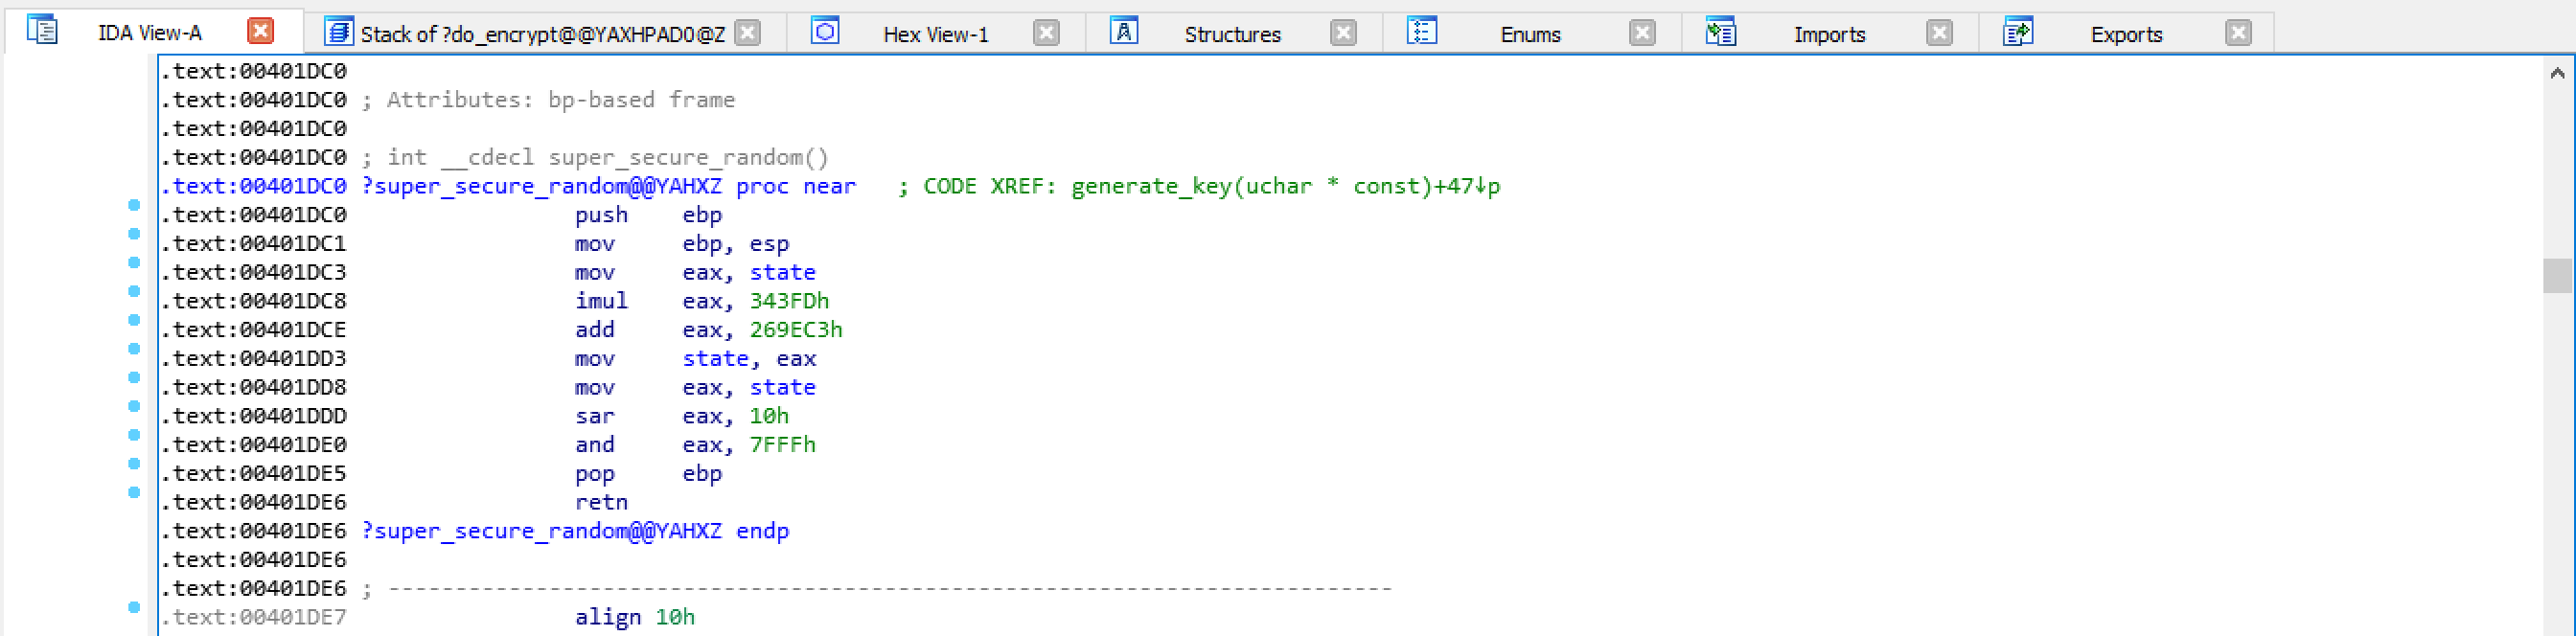
Task: Click the Exports tab icon
Action: (2018, 32)
